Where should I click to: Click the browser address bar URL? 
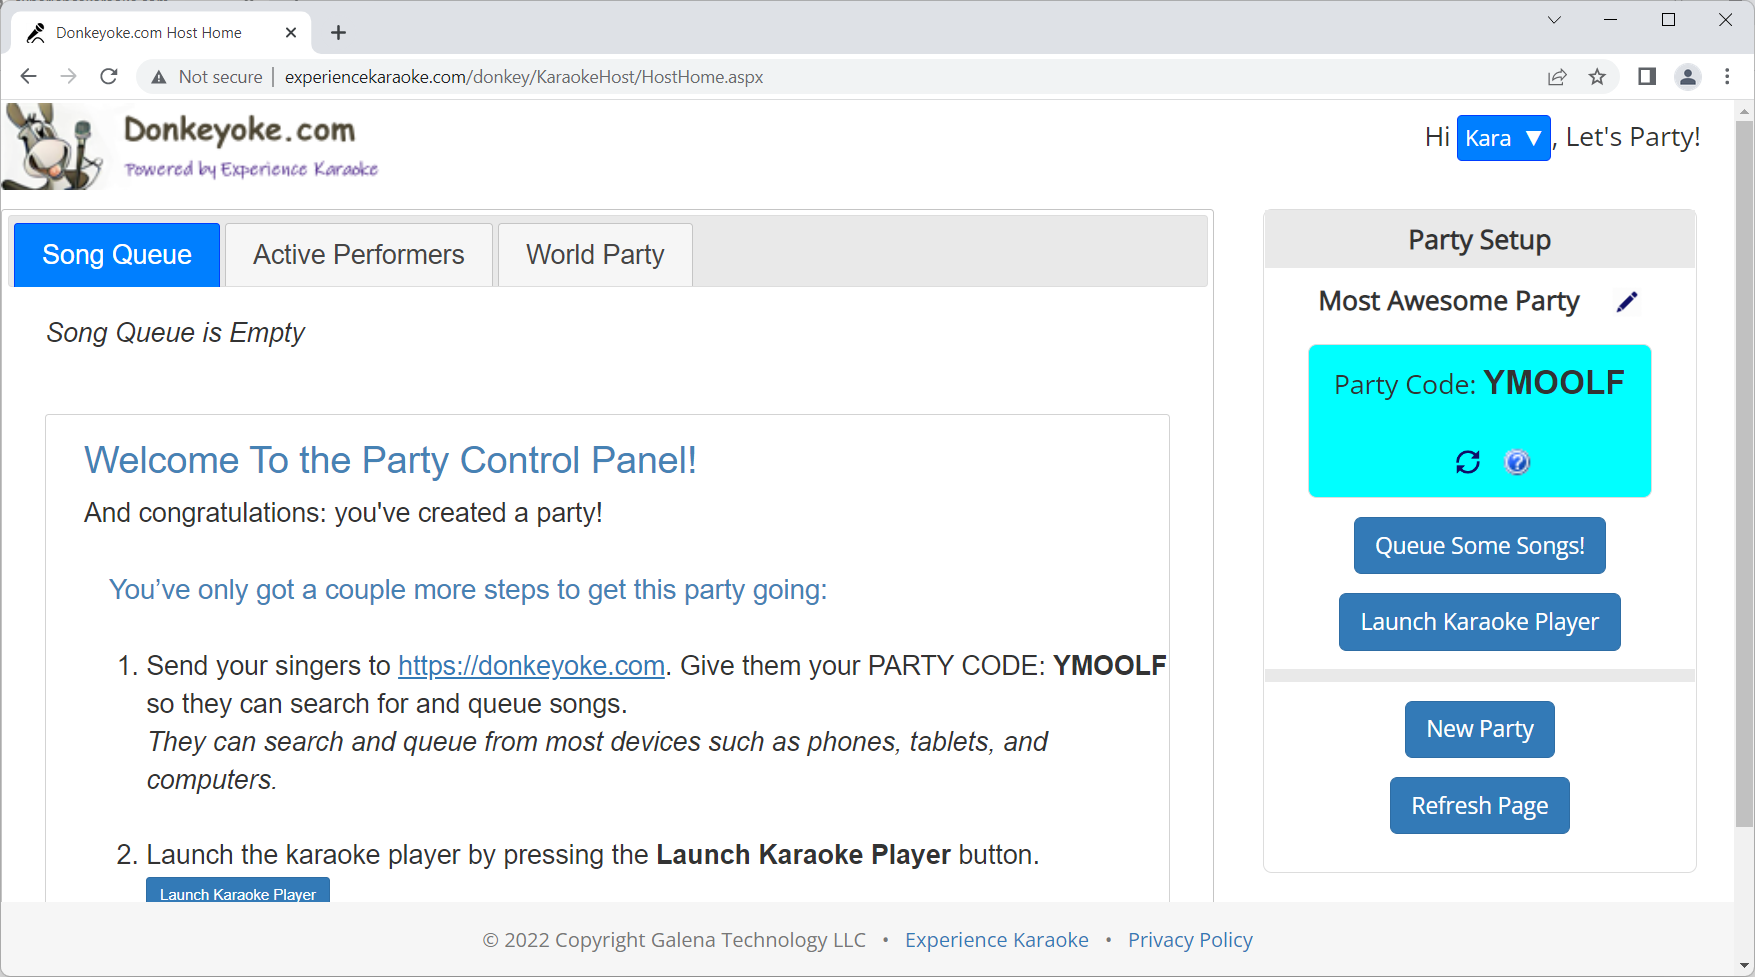(523, 77)
